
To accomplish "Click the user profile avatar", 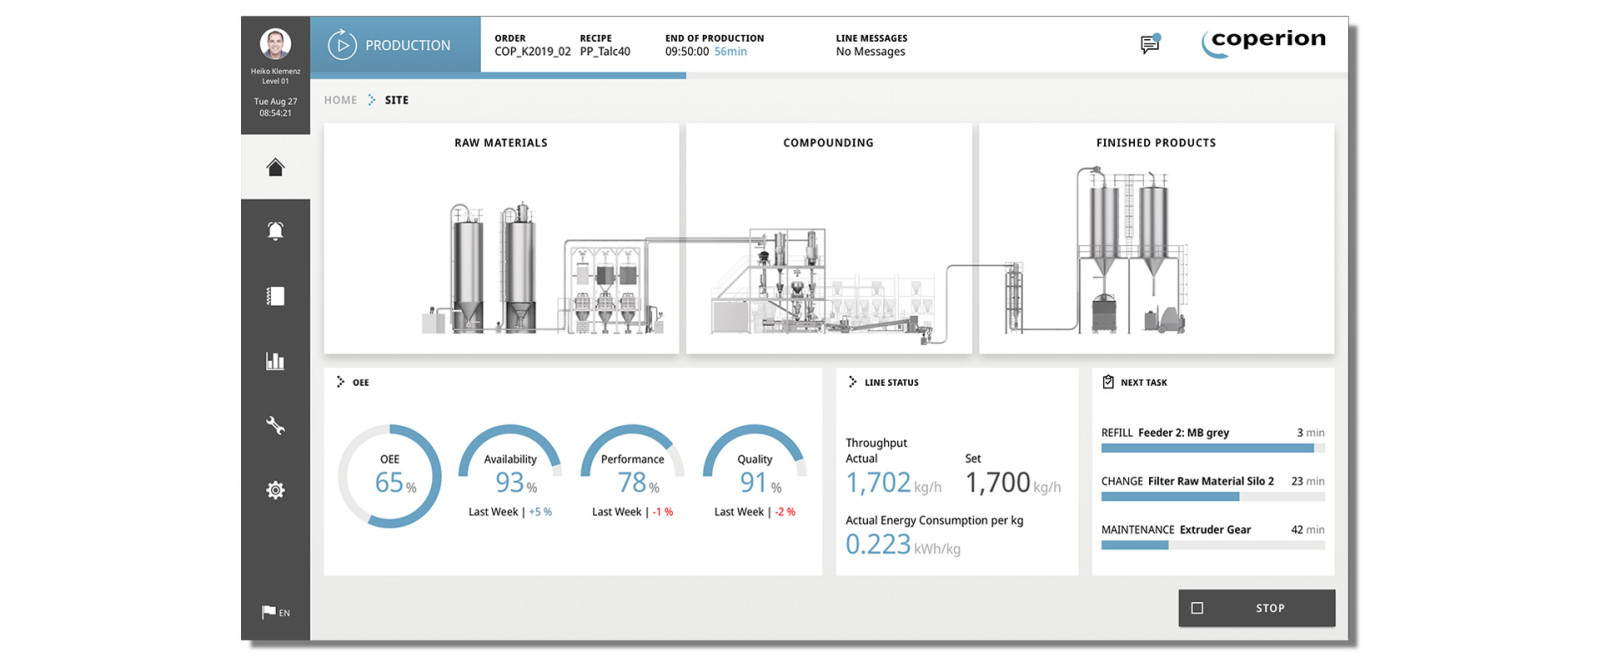I will tap(275, 44).
